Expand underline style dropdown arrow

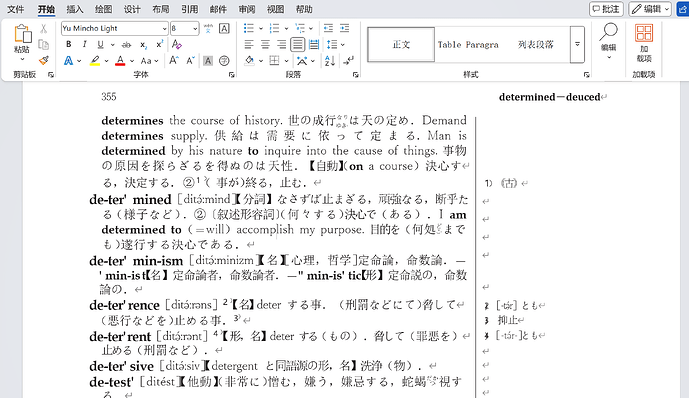pos(112,45)
